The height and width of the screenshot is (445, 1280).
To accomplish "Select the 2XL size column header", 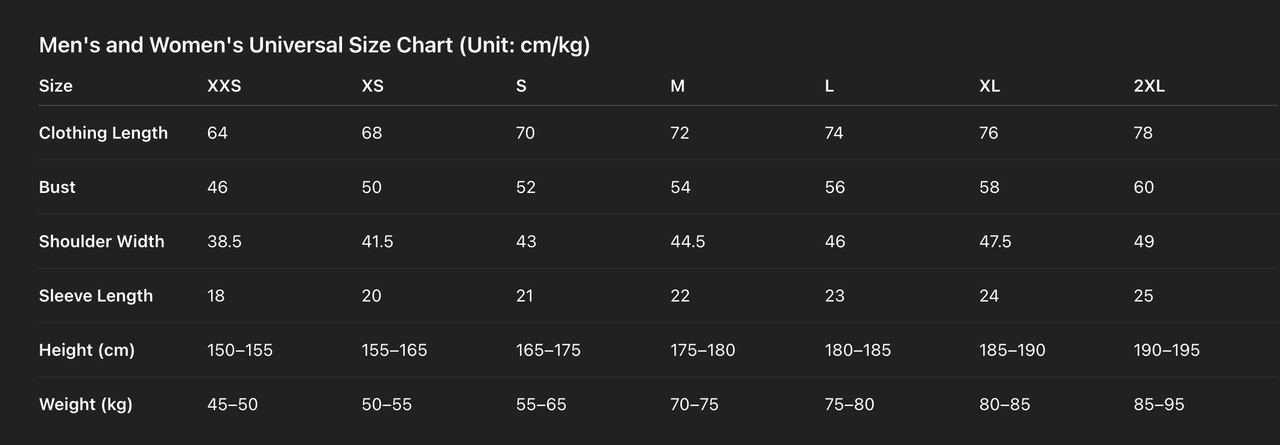I will point(1149,86).
